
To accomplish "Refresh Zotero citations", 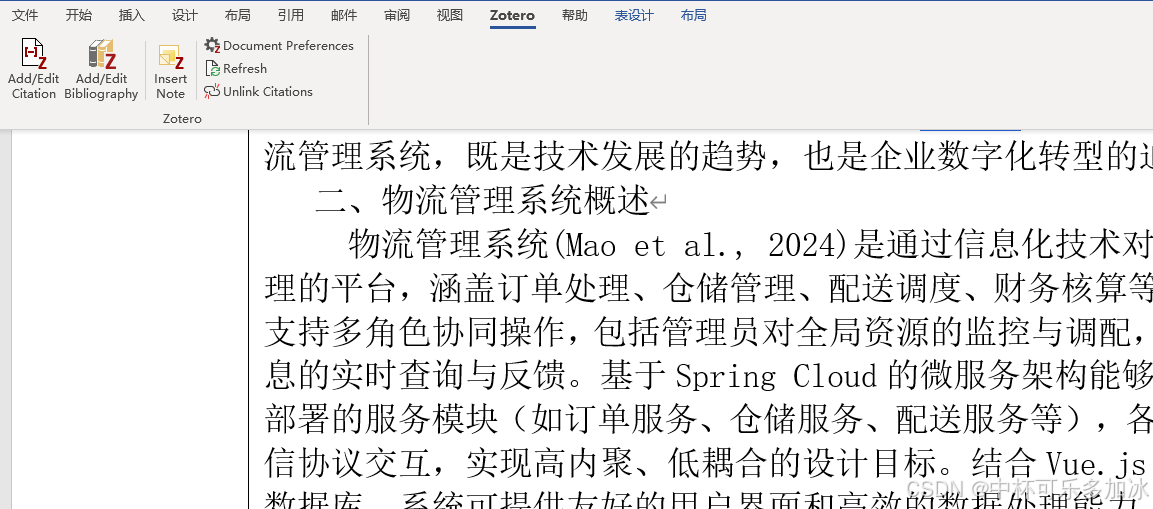I will (236, 68).
